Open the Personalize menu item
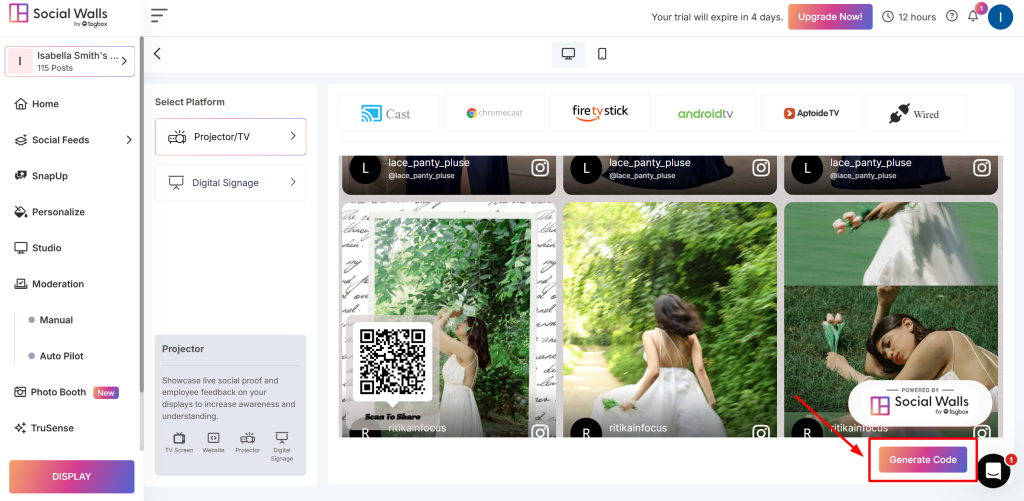 [58, 212]
